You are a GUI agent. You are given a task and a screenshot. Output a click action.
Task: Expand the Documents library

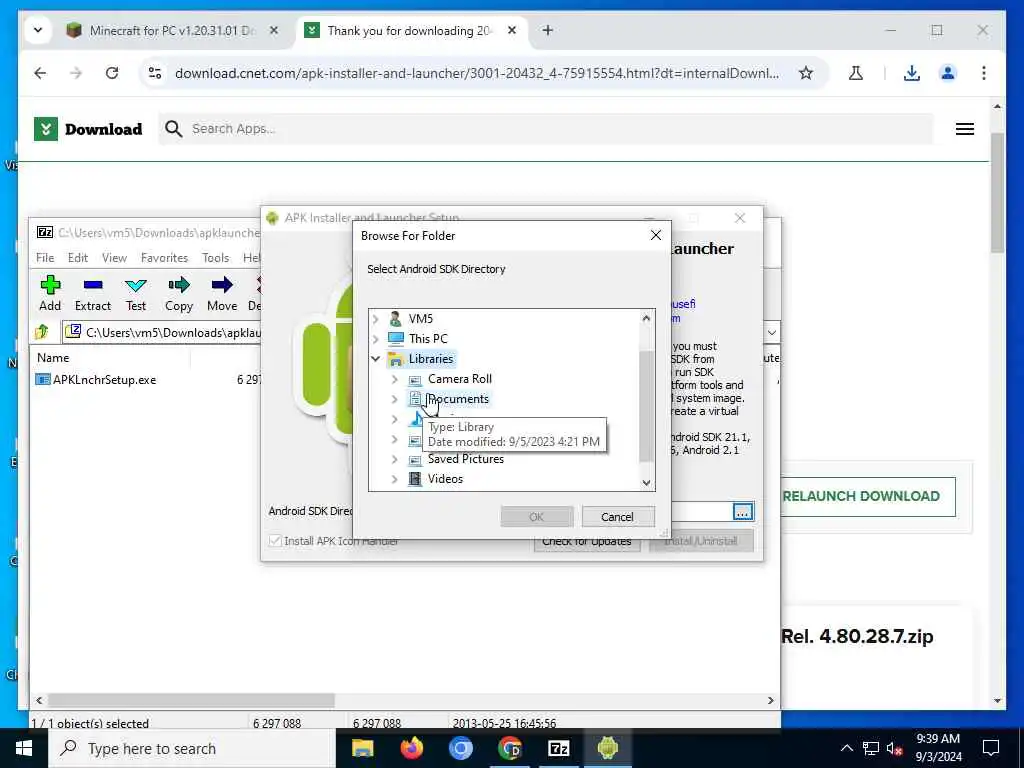(x=394, y=399)
